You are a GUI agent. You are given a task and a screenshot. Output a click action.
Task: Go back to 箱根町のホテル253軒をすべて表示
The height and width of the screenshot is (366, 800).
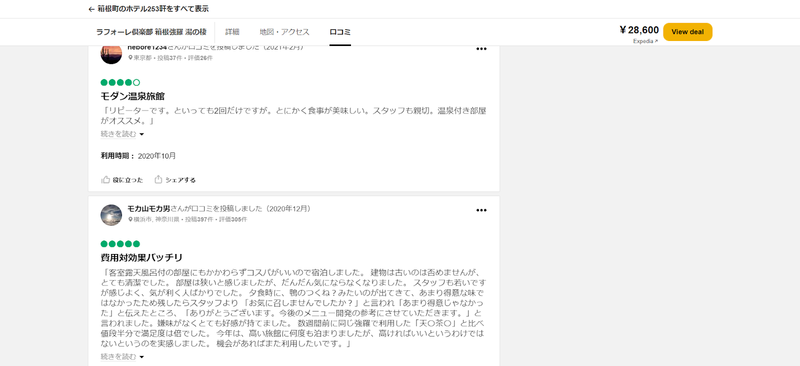click(x=148, y=9)
